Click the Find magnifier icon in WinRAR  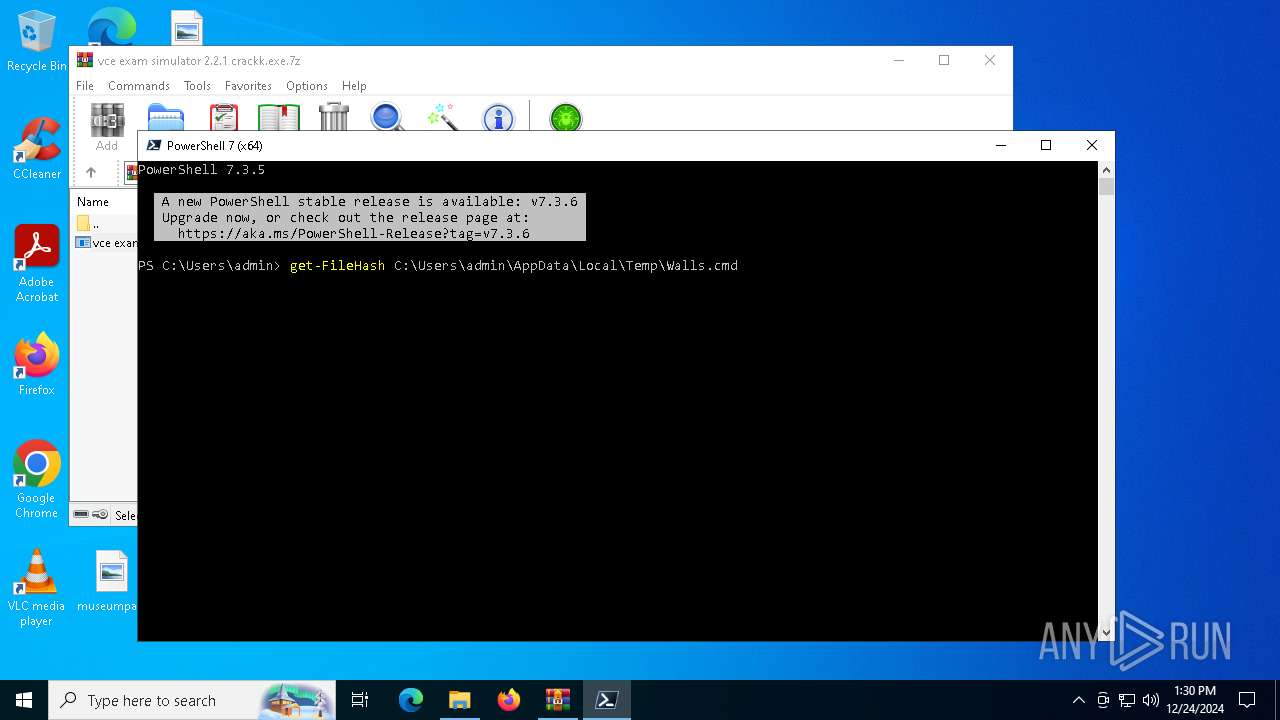click(387, 118)
